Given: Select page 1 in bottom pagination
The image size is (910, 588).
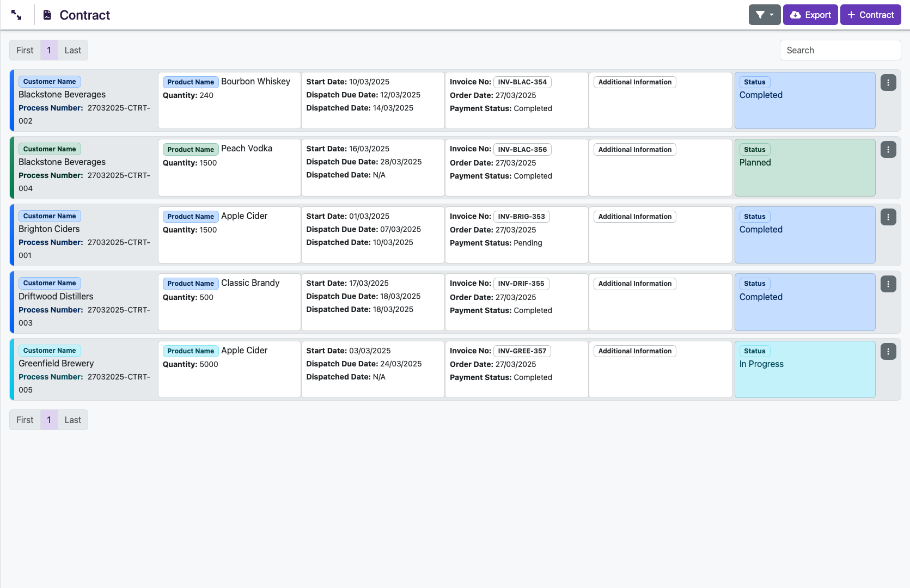Looking at the screenshot, I should (49, 420).
